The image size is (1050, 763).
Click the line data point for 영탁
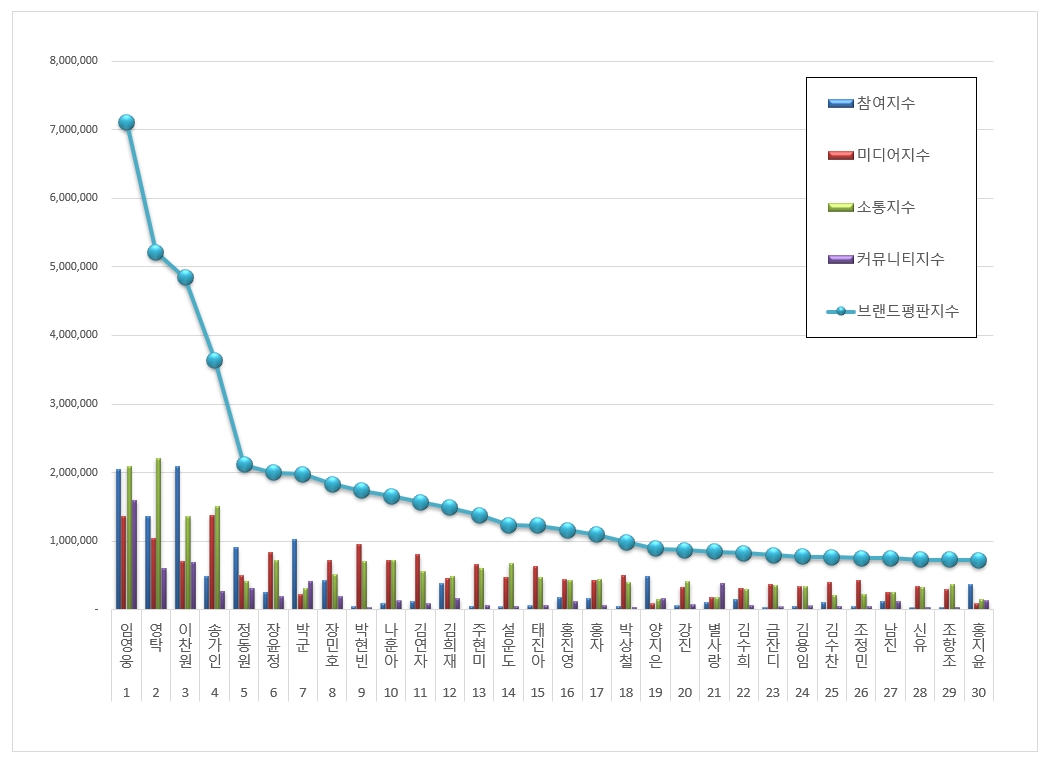click(x=155, y=253)
